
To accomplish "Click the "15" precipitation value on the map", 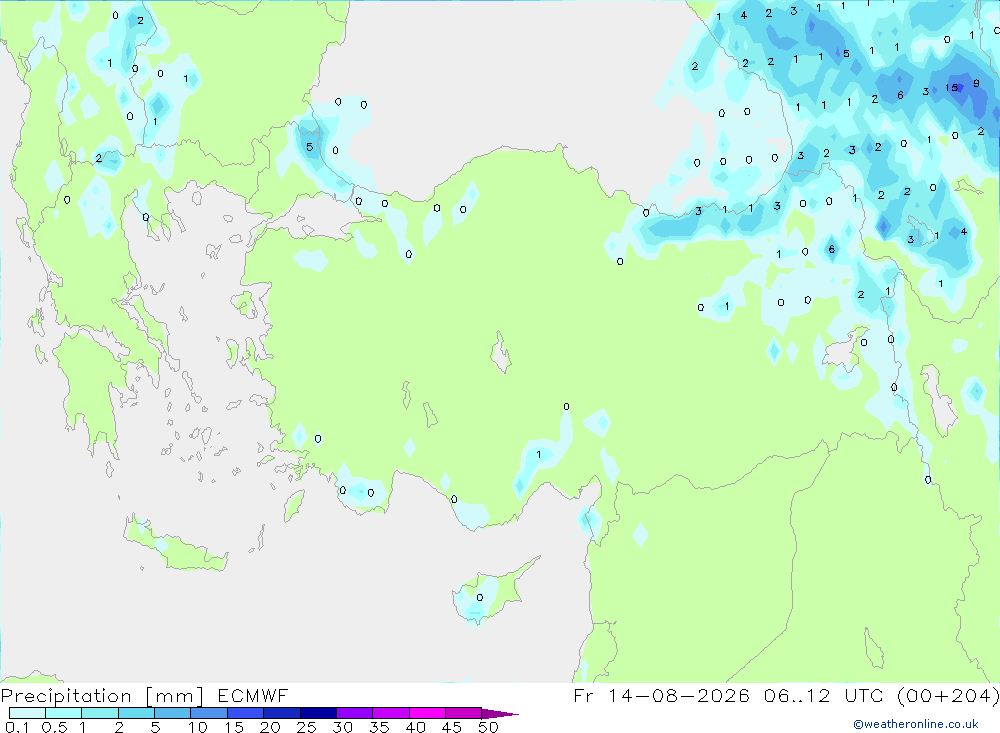I will coord(952,88).
